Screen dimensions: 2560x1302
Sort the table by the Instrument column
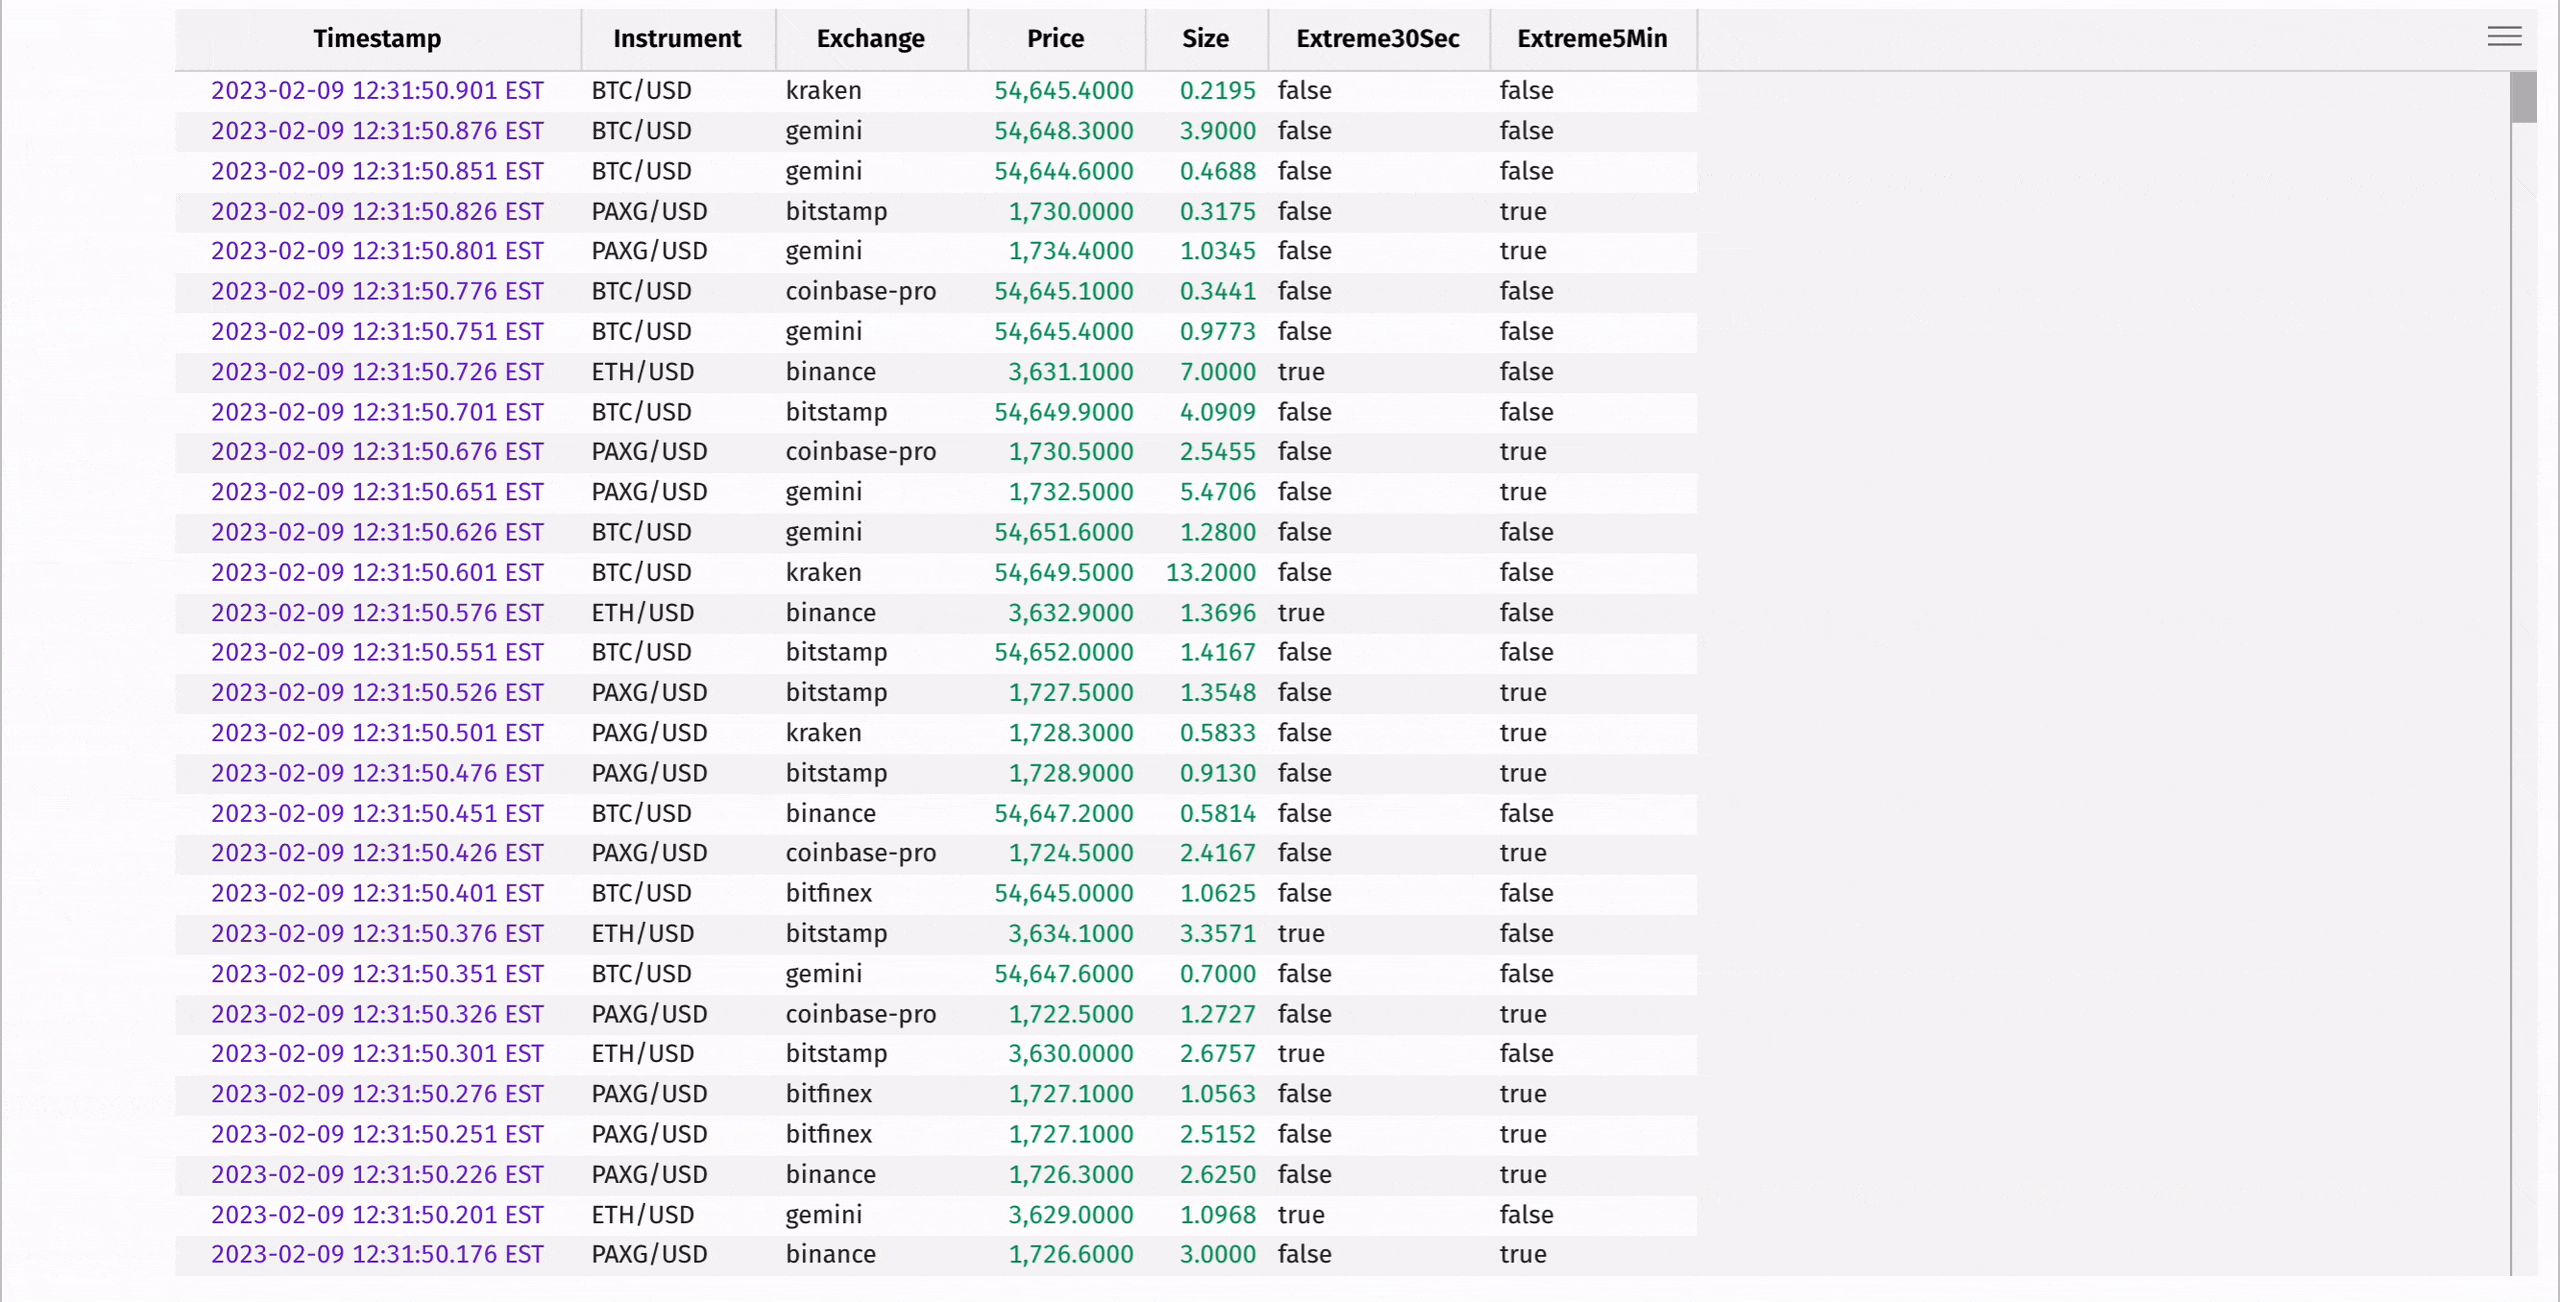[677, 39]
